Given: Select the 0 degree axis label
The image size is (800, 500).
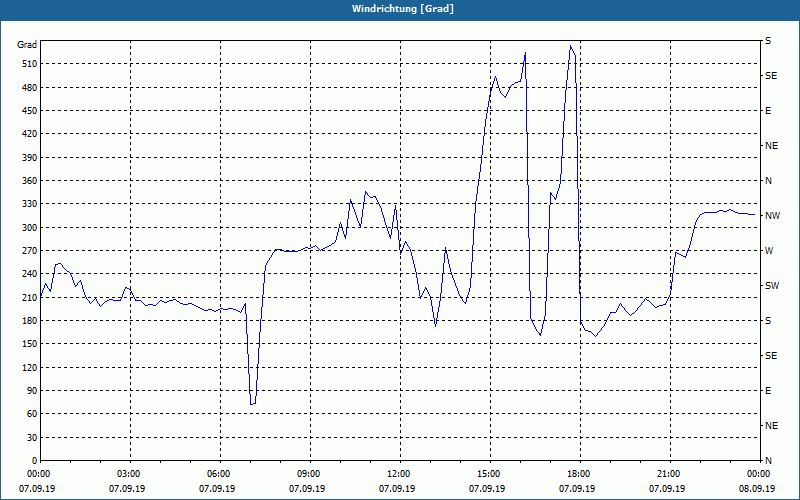Looking at the screenshot, I should click(x=34, y=461).
